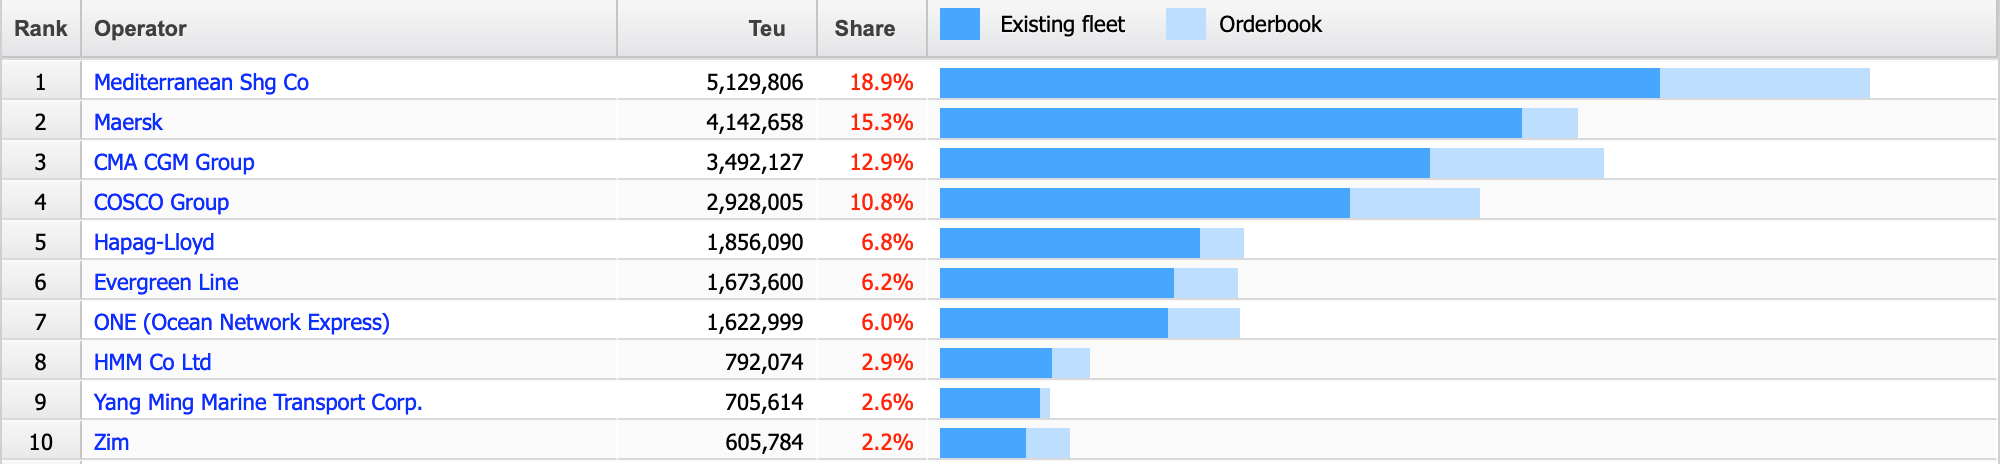Click the 2.6% share value

[887, 402]
